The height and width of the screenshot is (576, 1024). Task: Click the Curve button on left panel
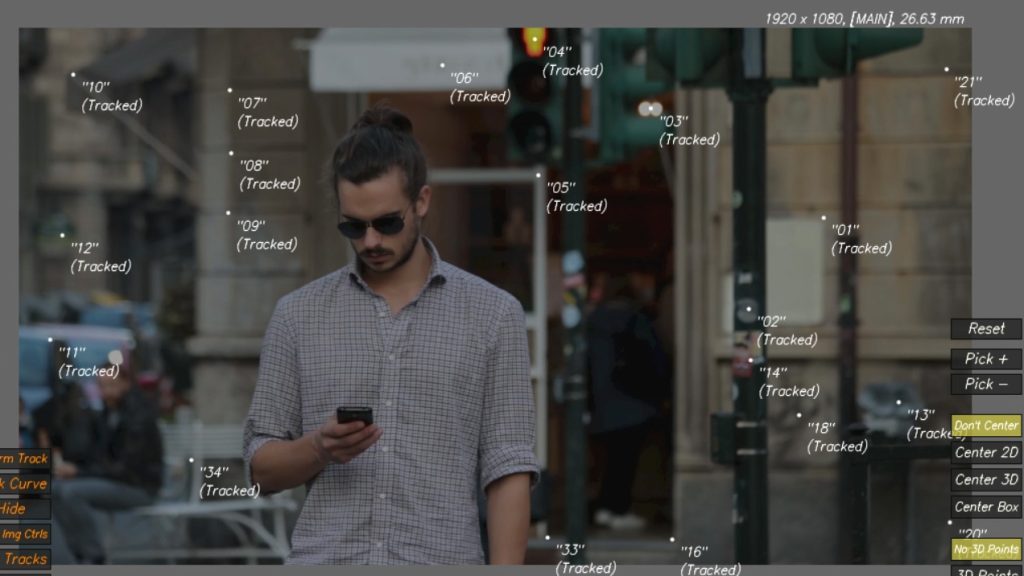[x=25, y=484]
